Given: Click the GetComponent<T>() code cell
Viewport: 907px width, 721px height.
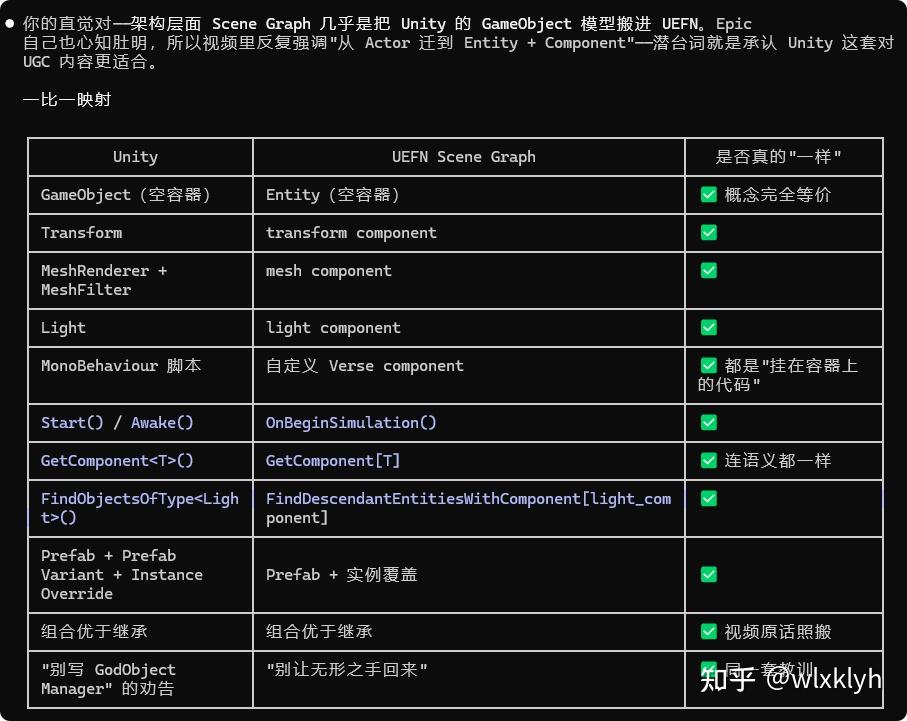Looking at the screenshot, I should coord(141,461).
